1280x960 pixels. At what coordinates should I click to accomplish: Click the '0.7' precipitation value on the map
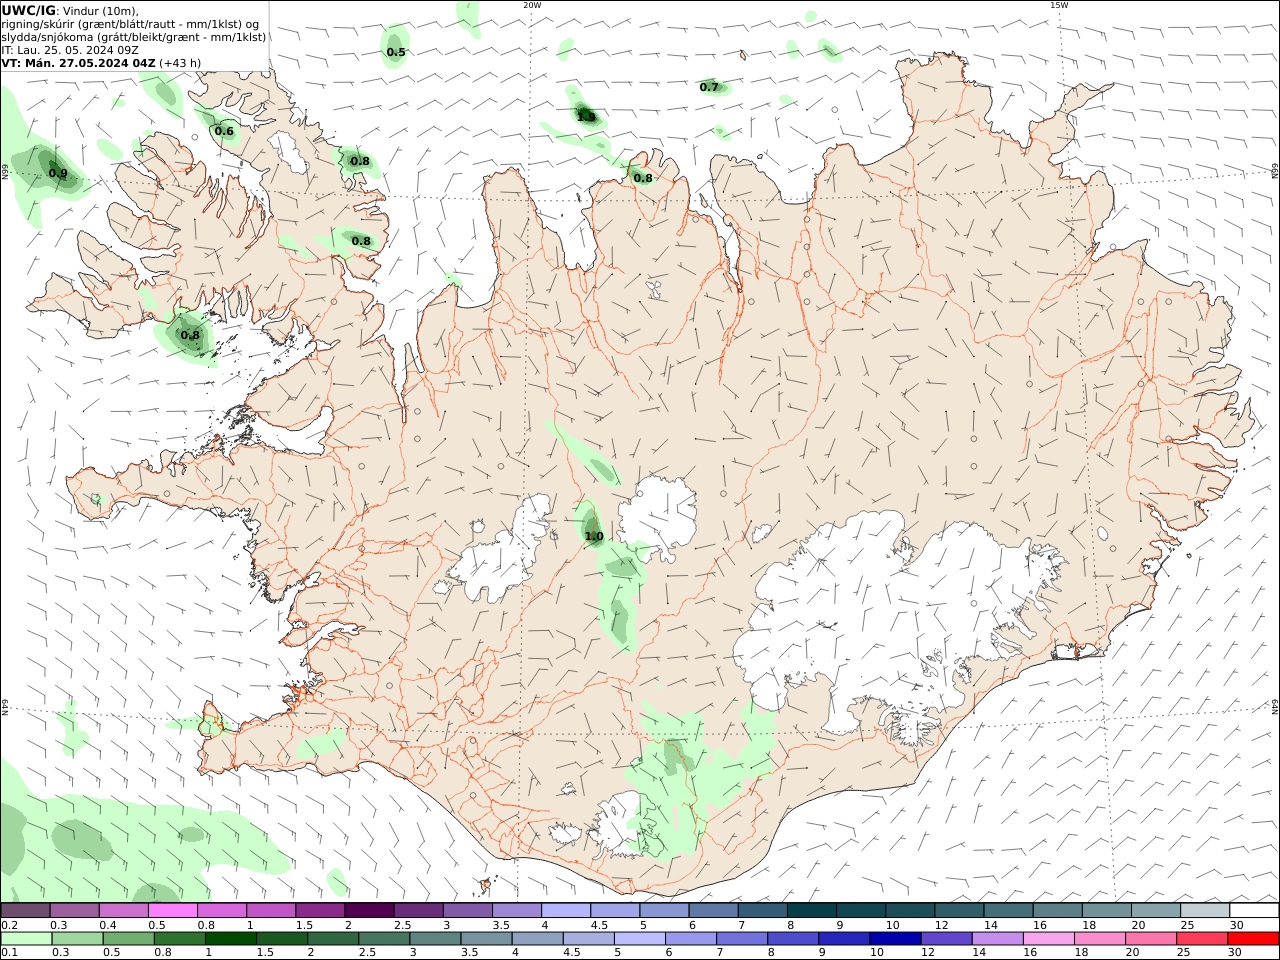point(709,87)
